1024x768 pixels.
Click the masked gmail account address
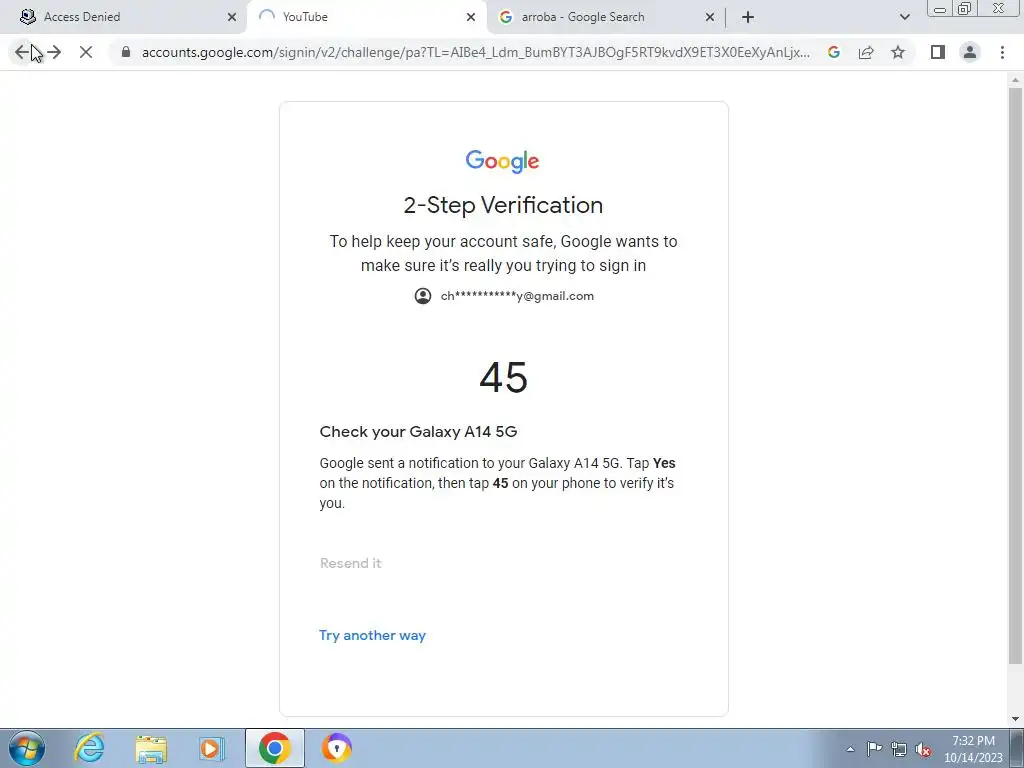pyautogui.click(x=517, y=296)
